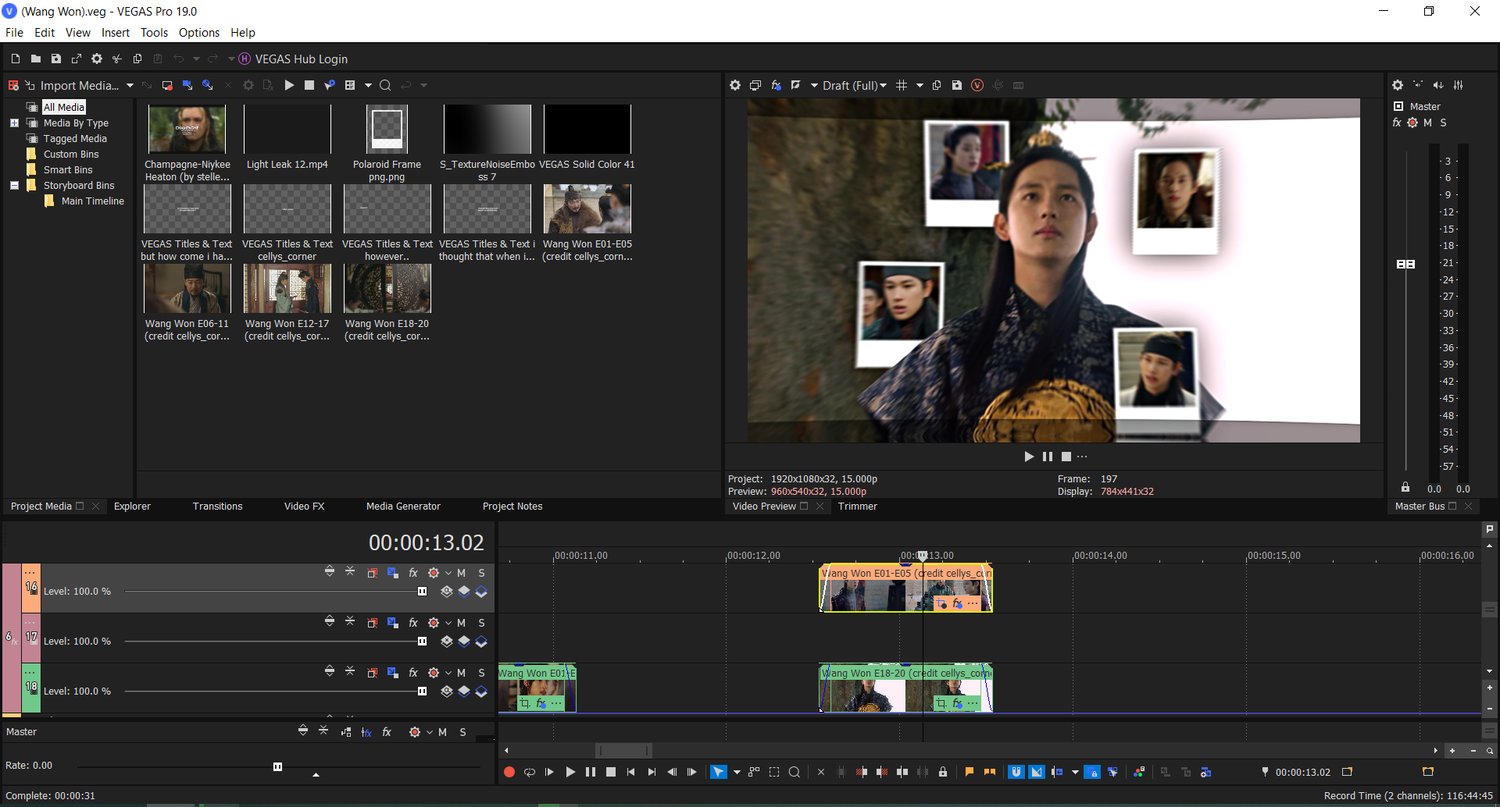The width and height of the screenshot is (1500, 807).
Task: Stop media preview in the Project Media toolbar
Action: click(x=309, y=86)
